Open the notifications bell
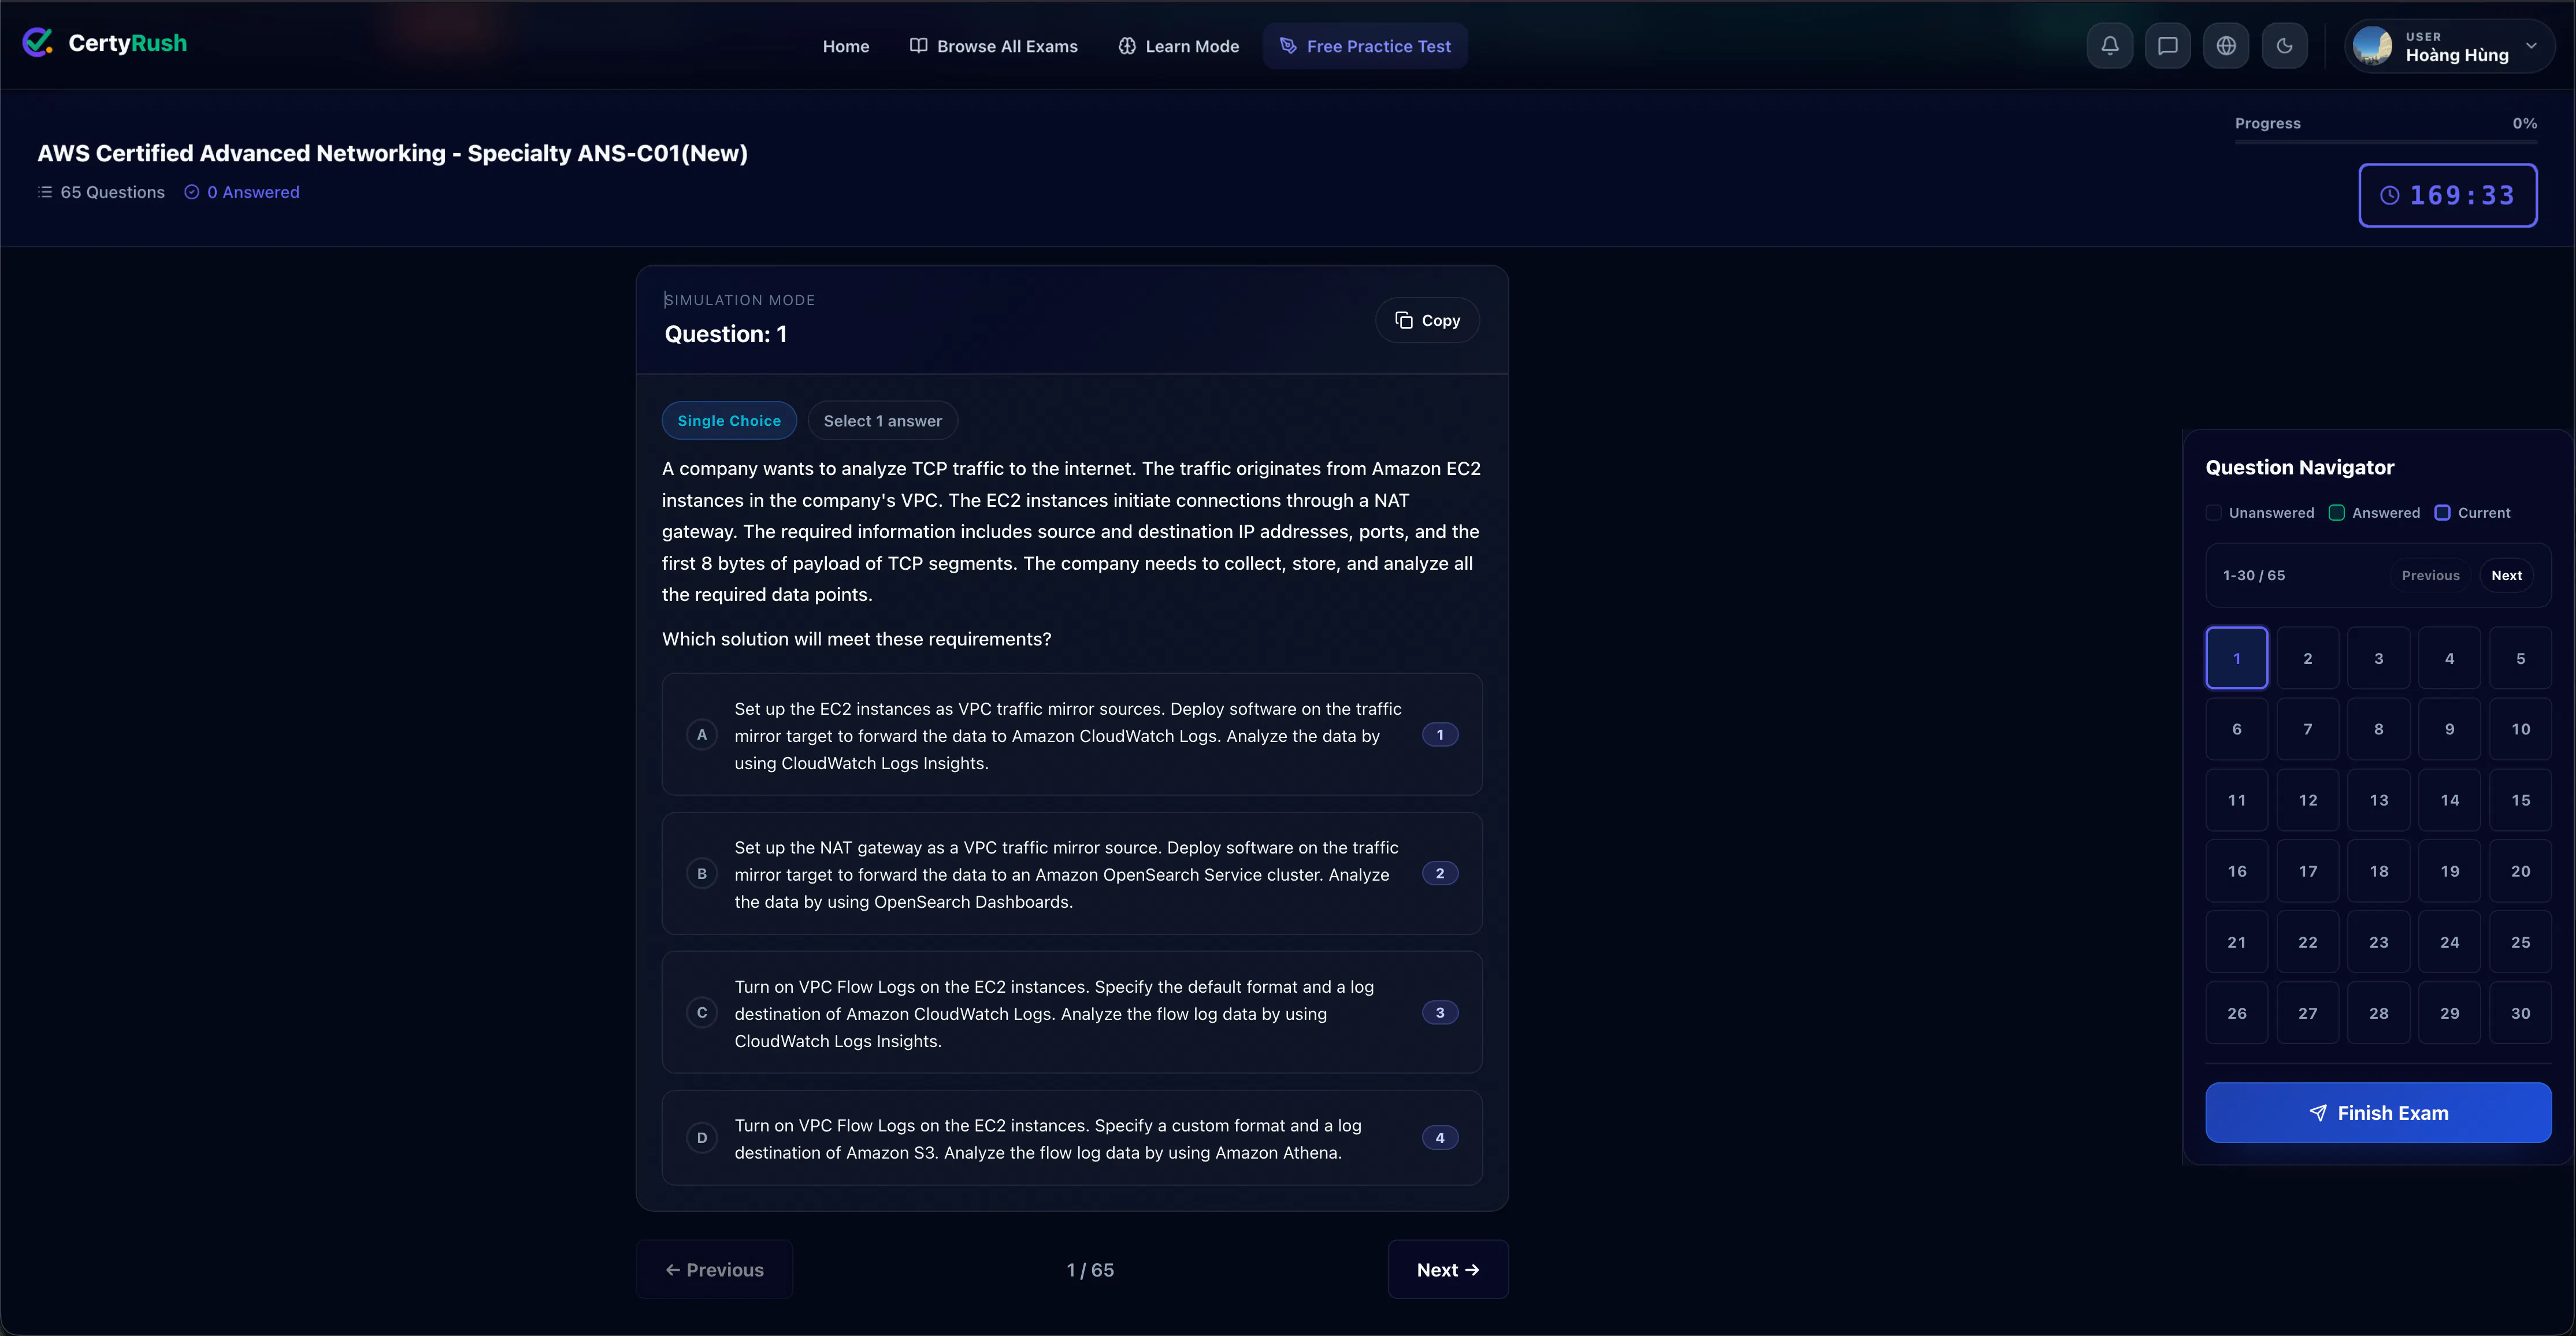This screenshot has width=2576, height=1336. (2110, 46)
